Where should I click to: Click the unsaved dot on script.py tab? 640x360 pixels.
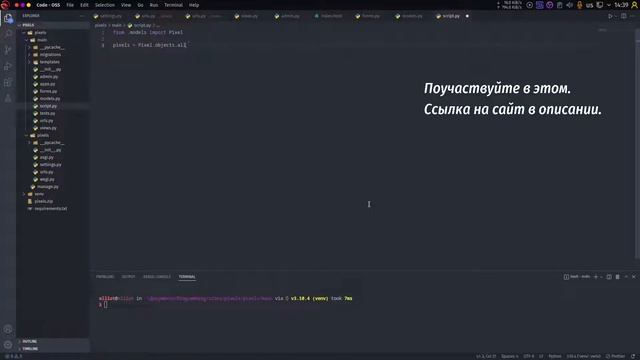coord(467,16)
